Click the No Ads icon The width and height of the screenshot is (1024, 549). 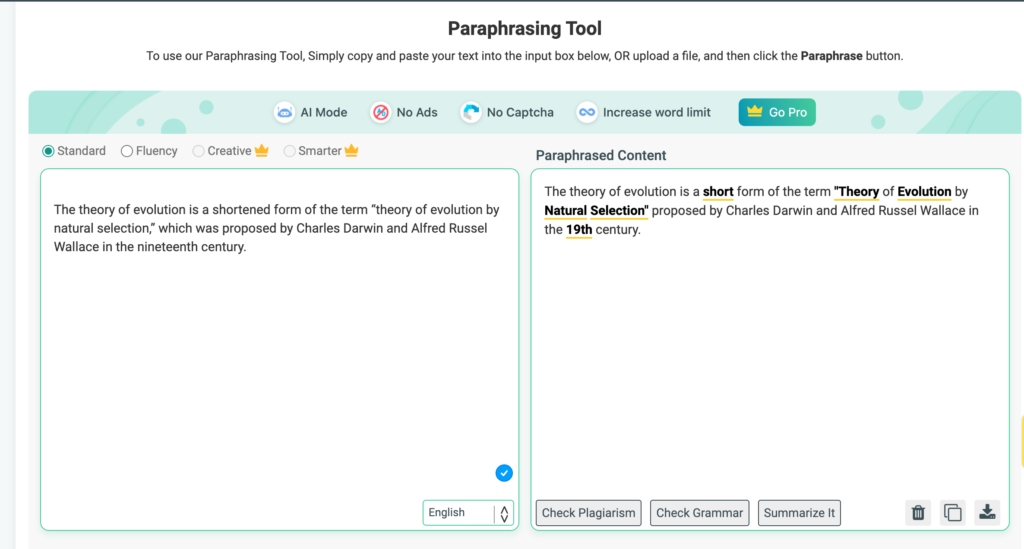click(381, 112)
